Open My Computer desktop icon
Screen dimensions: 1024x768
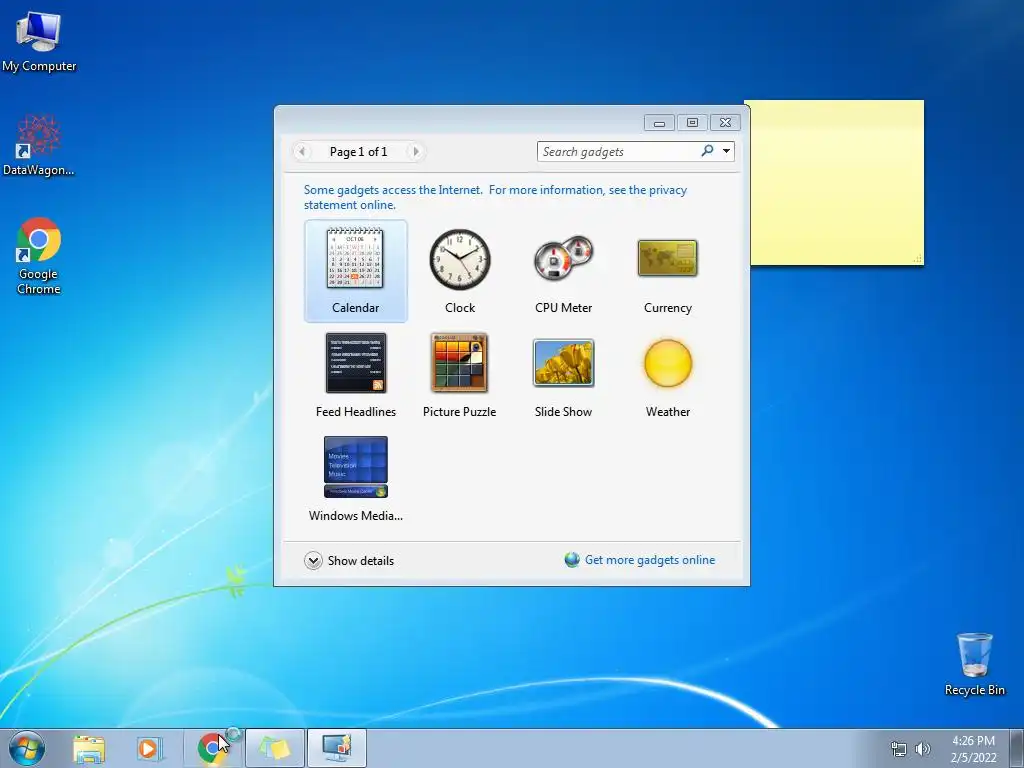[x=39, y=40]
